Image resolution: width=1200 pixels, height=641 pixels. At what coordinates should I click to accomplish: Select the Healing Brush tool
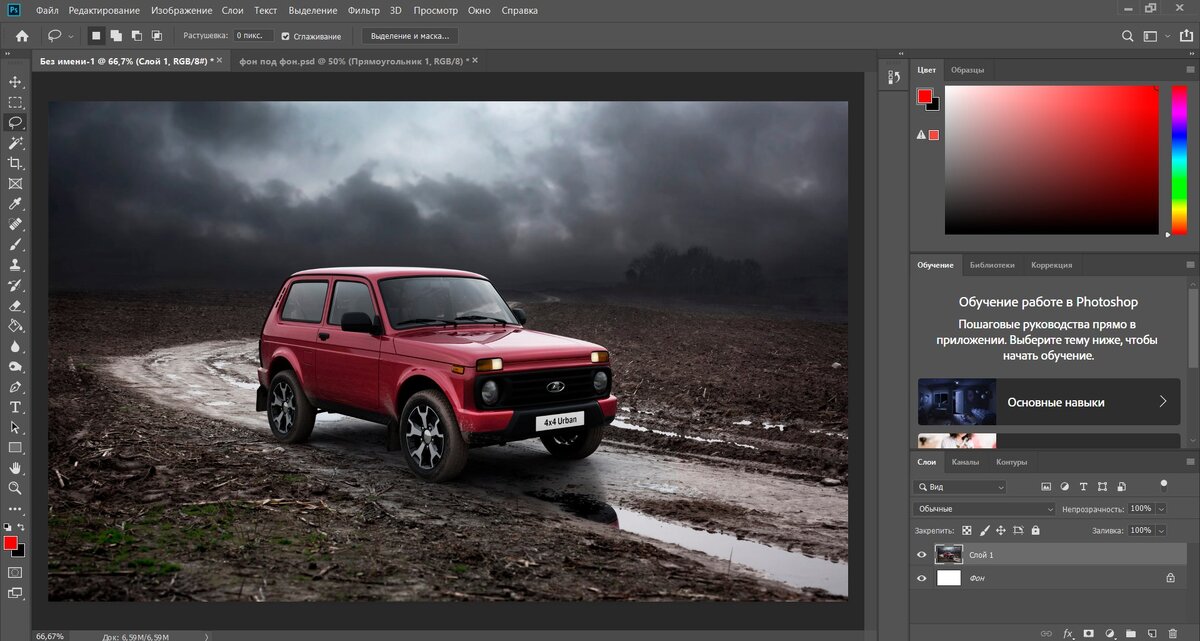(15, 224)
